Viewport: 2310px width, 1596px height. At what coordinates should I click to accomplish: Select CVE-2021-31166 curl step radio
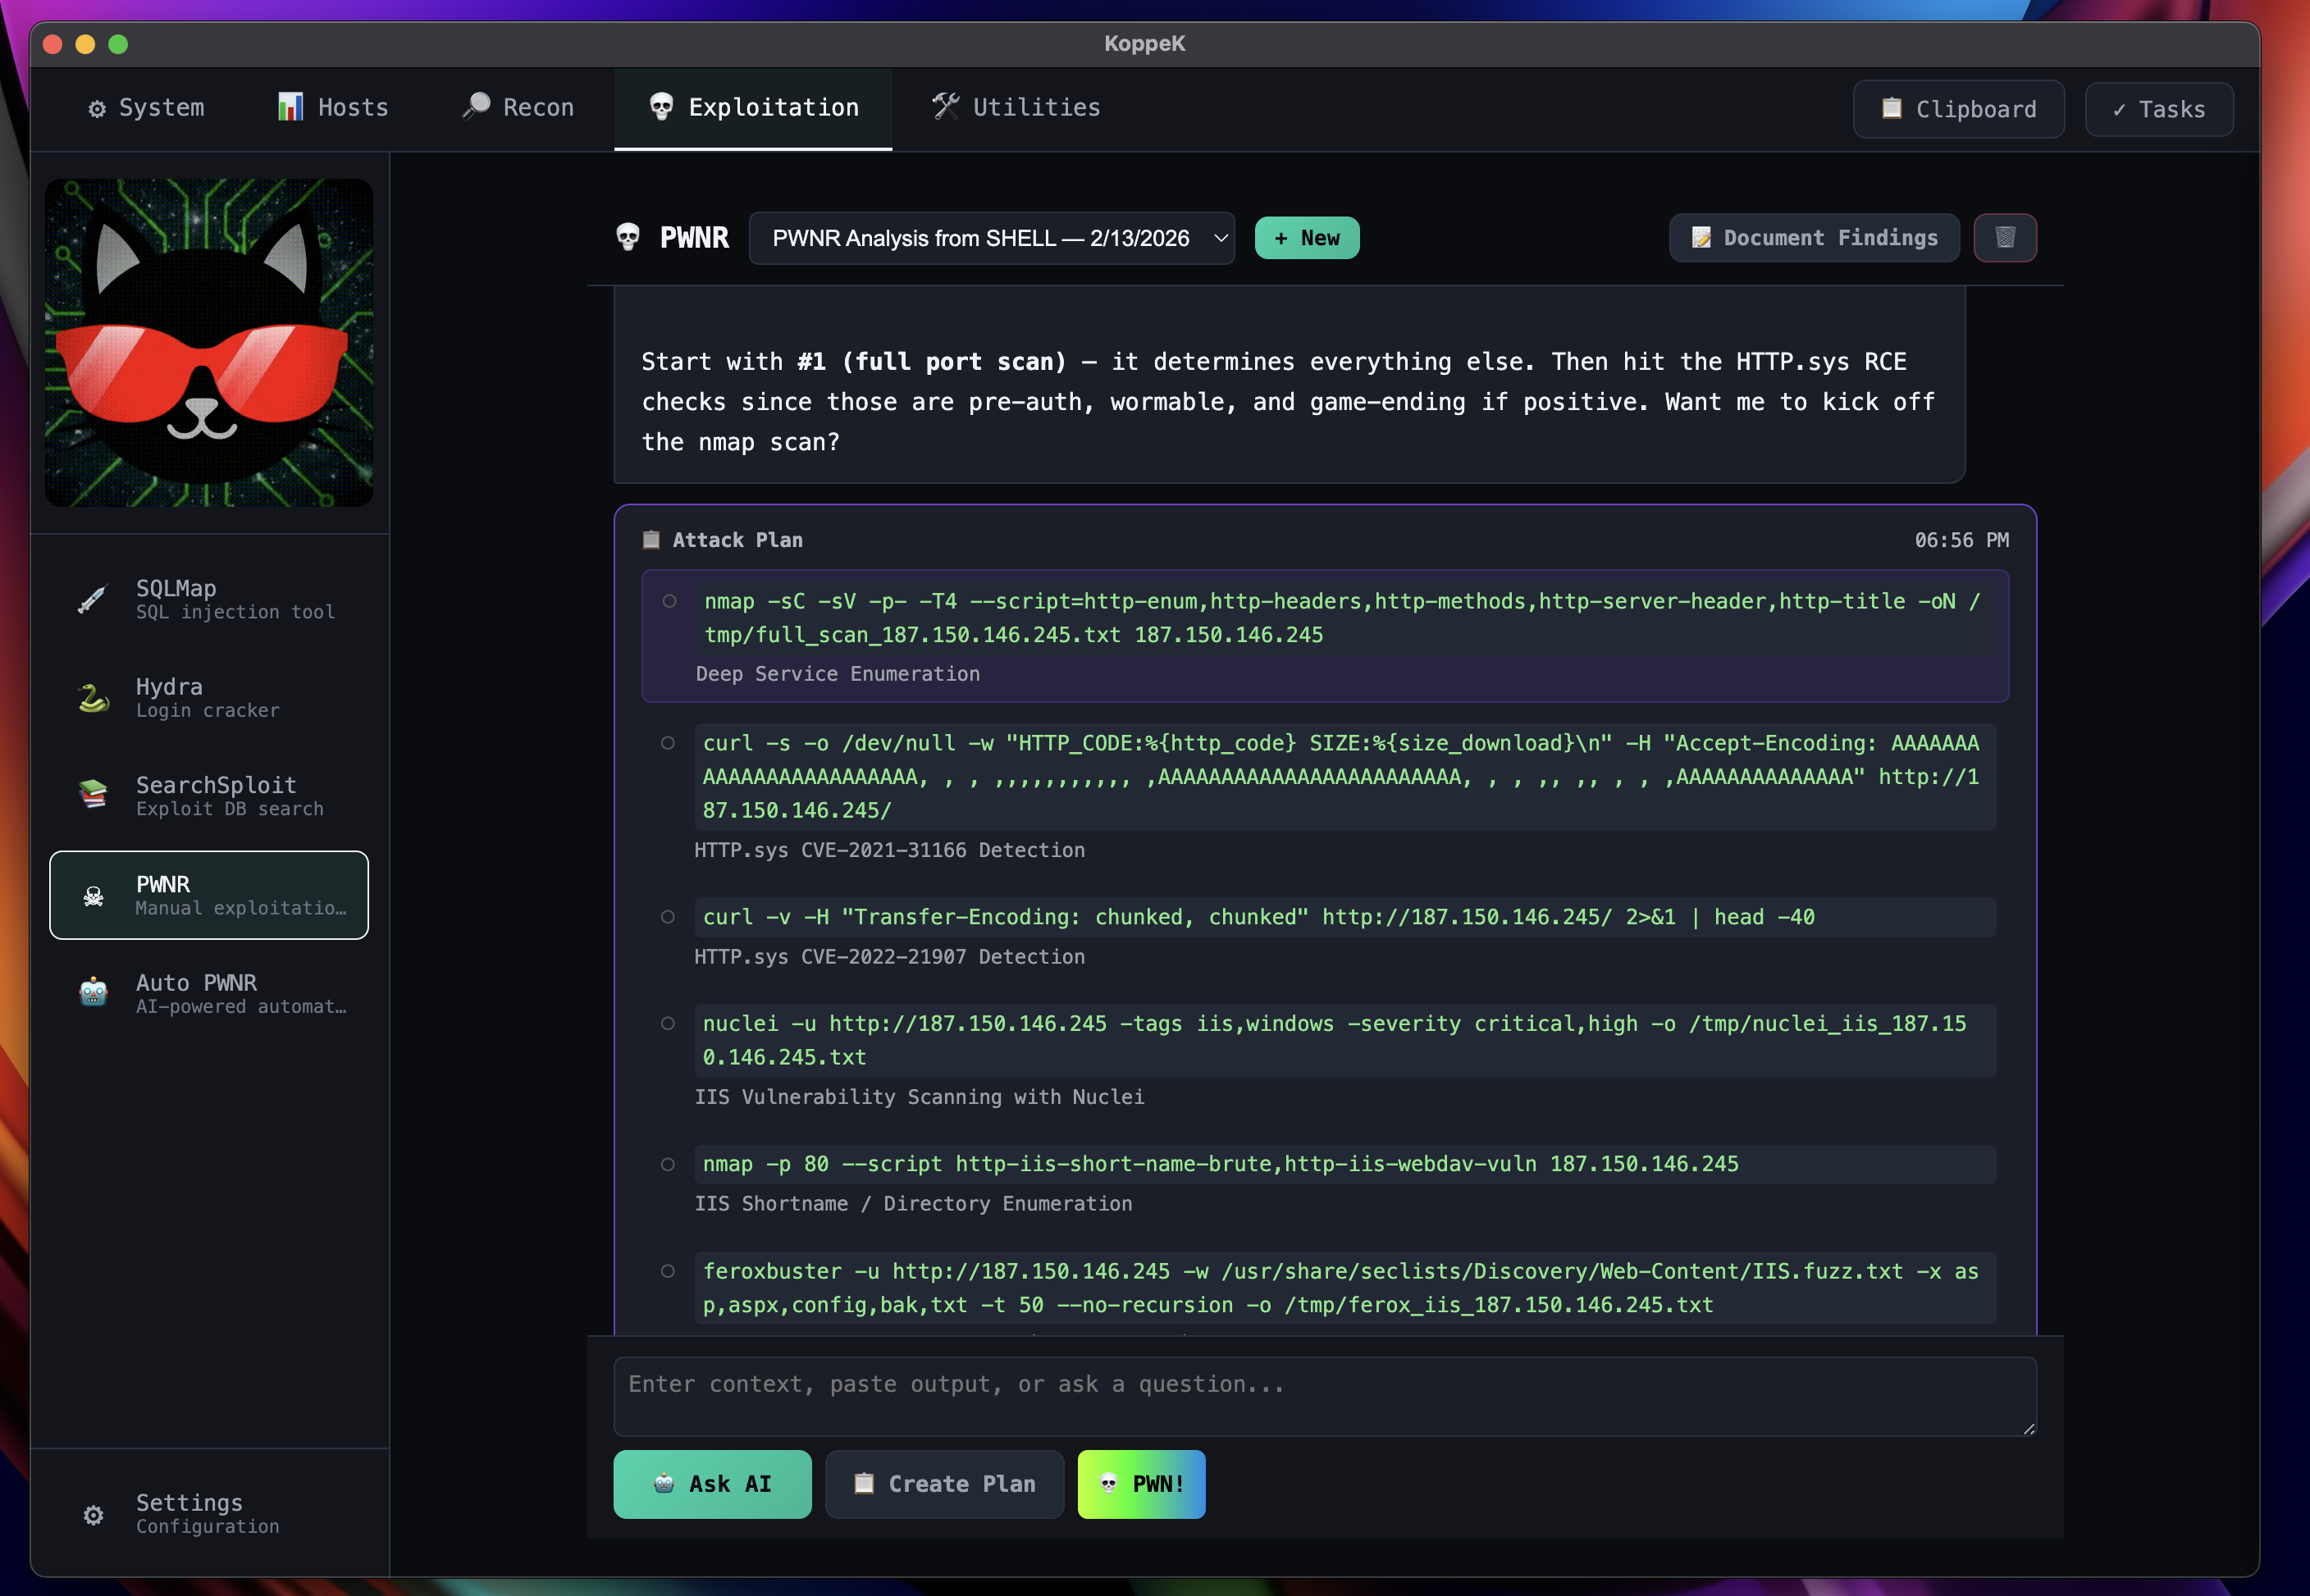click(668, 743)
